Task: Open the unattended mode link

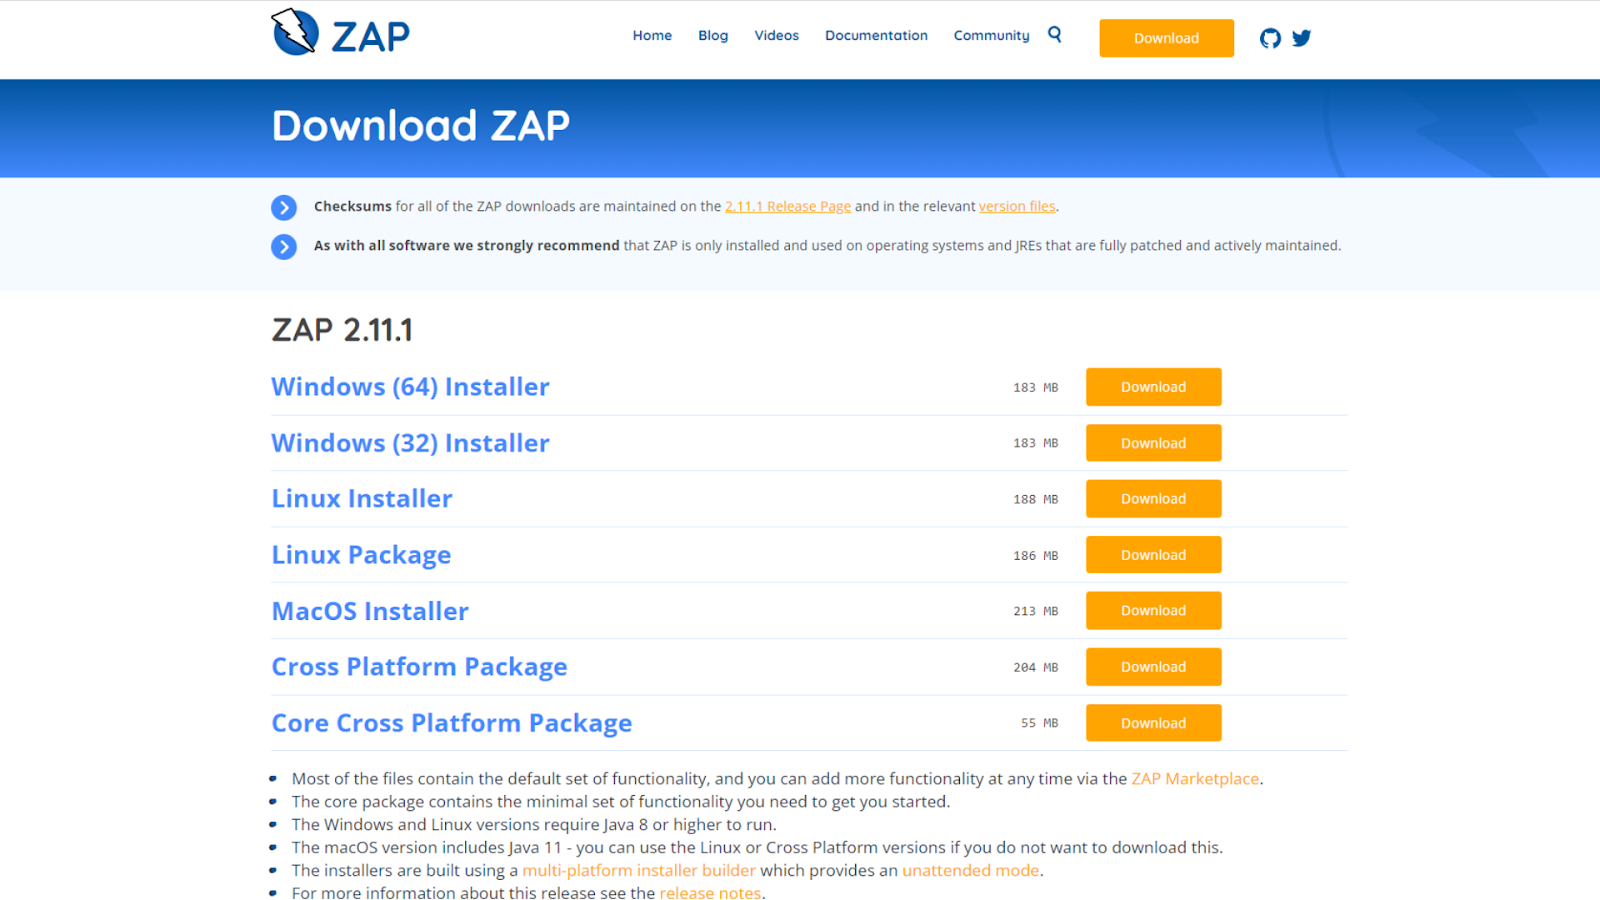Action: point(970,870)
